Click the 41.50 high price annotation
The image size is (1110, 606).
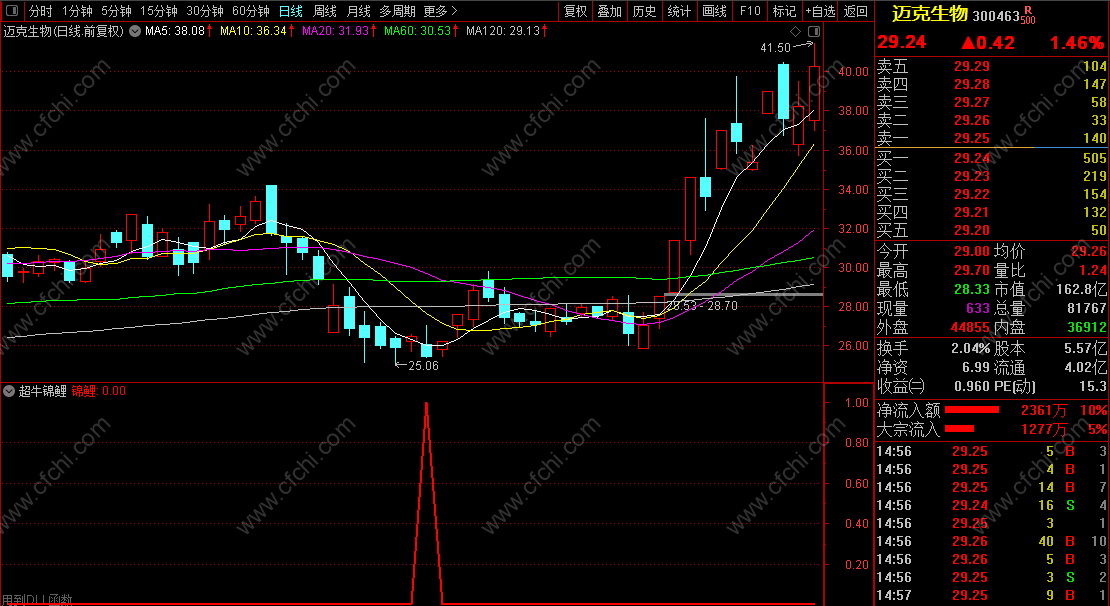(775, 47)
